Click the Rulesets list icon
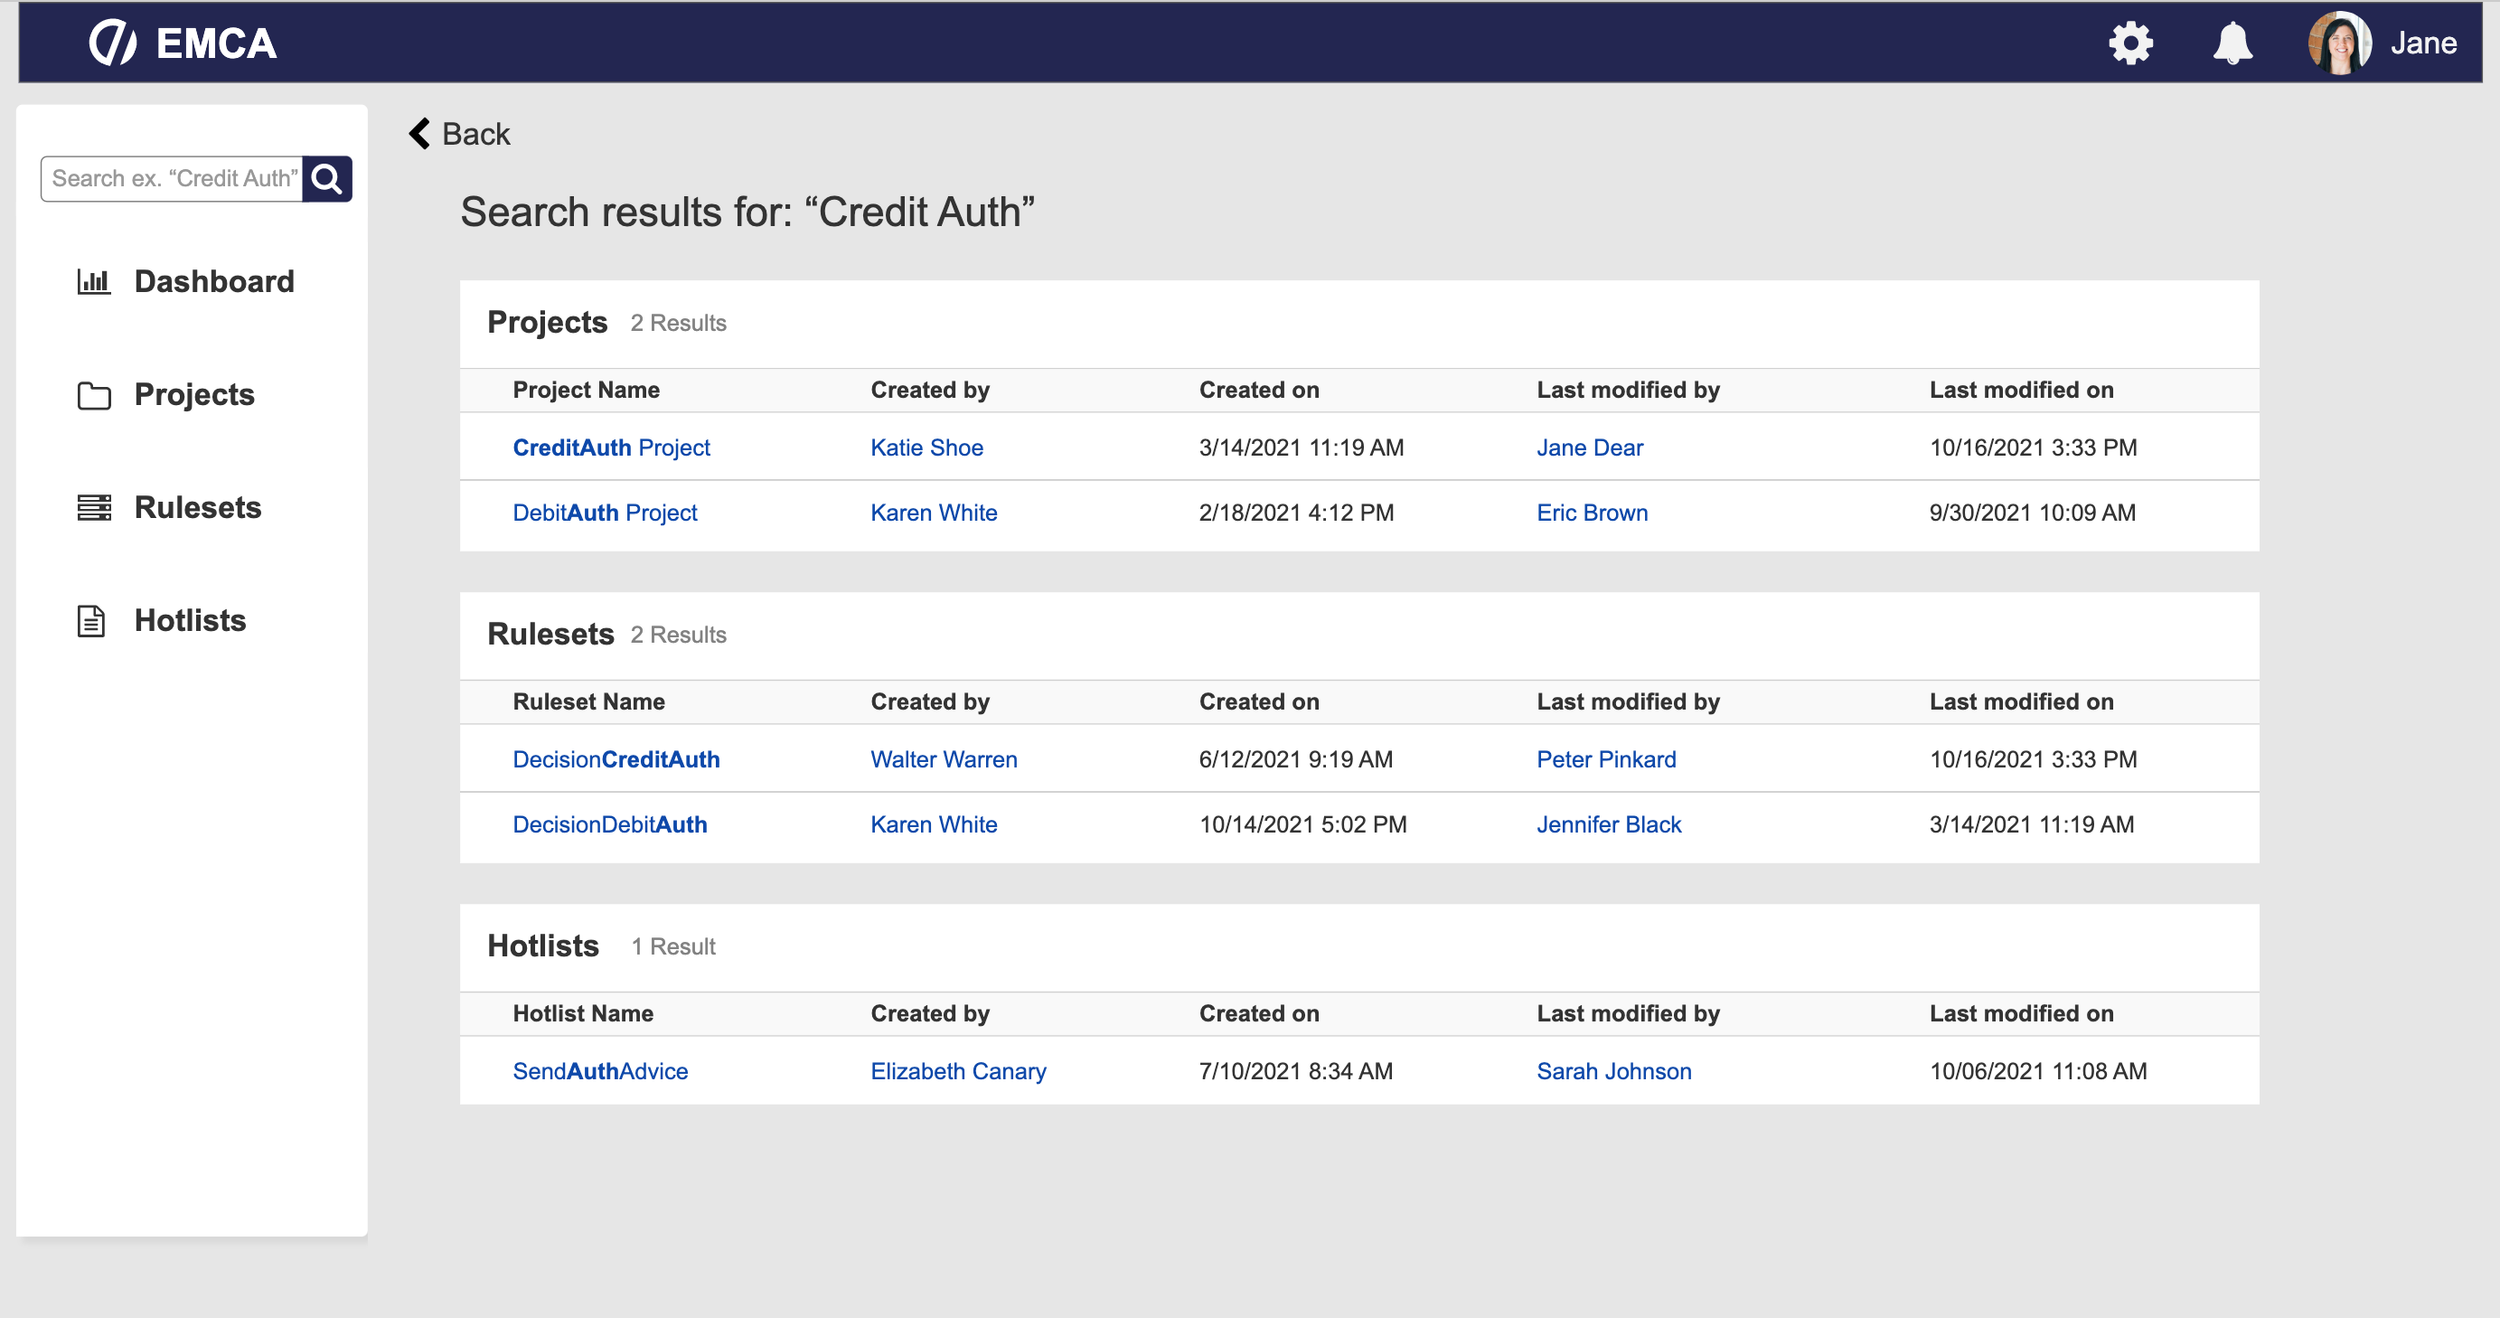This screenshot has width=2500, height=1318. click(94, 508)
